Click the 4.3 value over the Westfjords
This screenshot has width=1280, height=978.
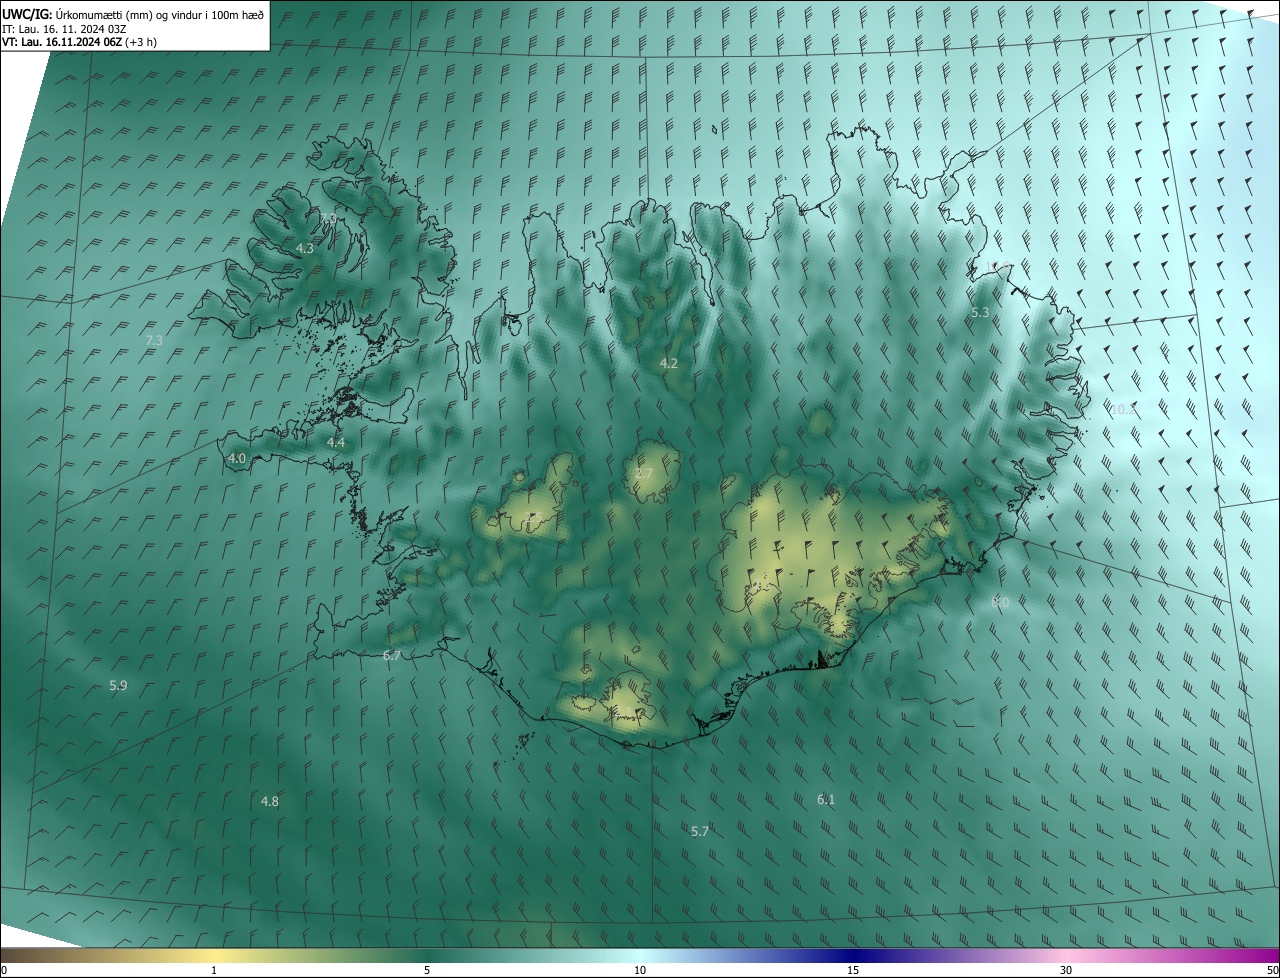[x=305, y=248]
